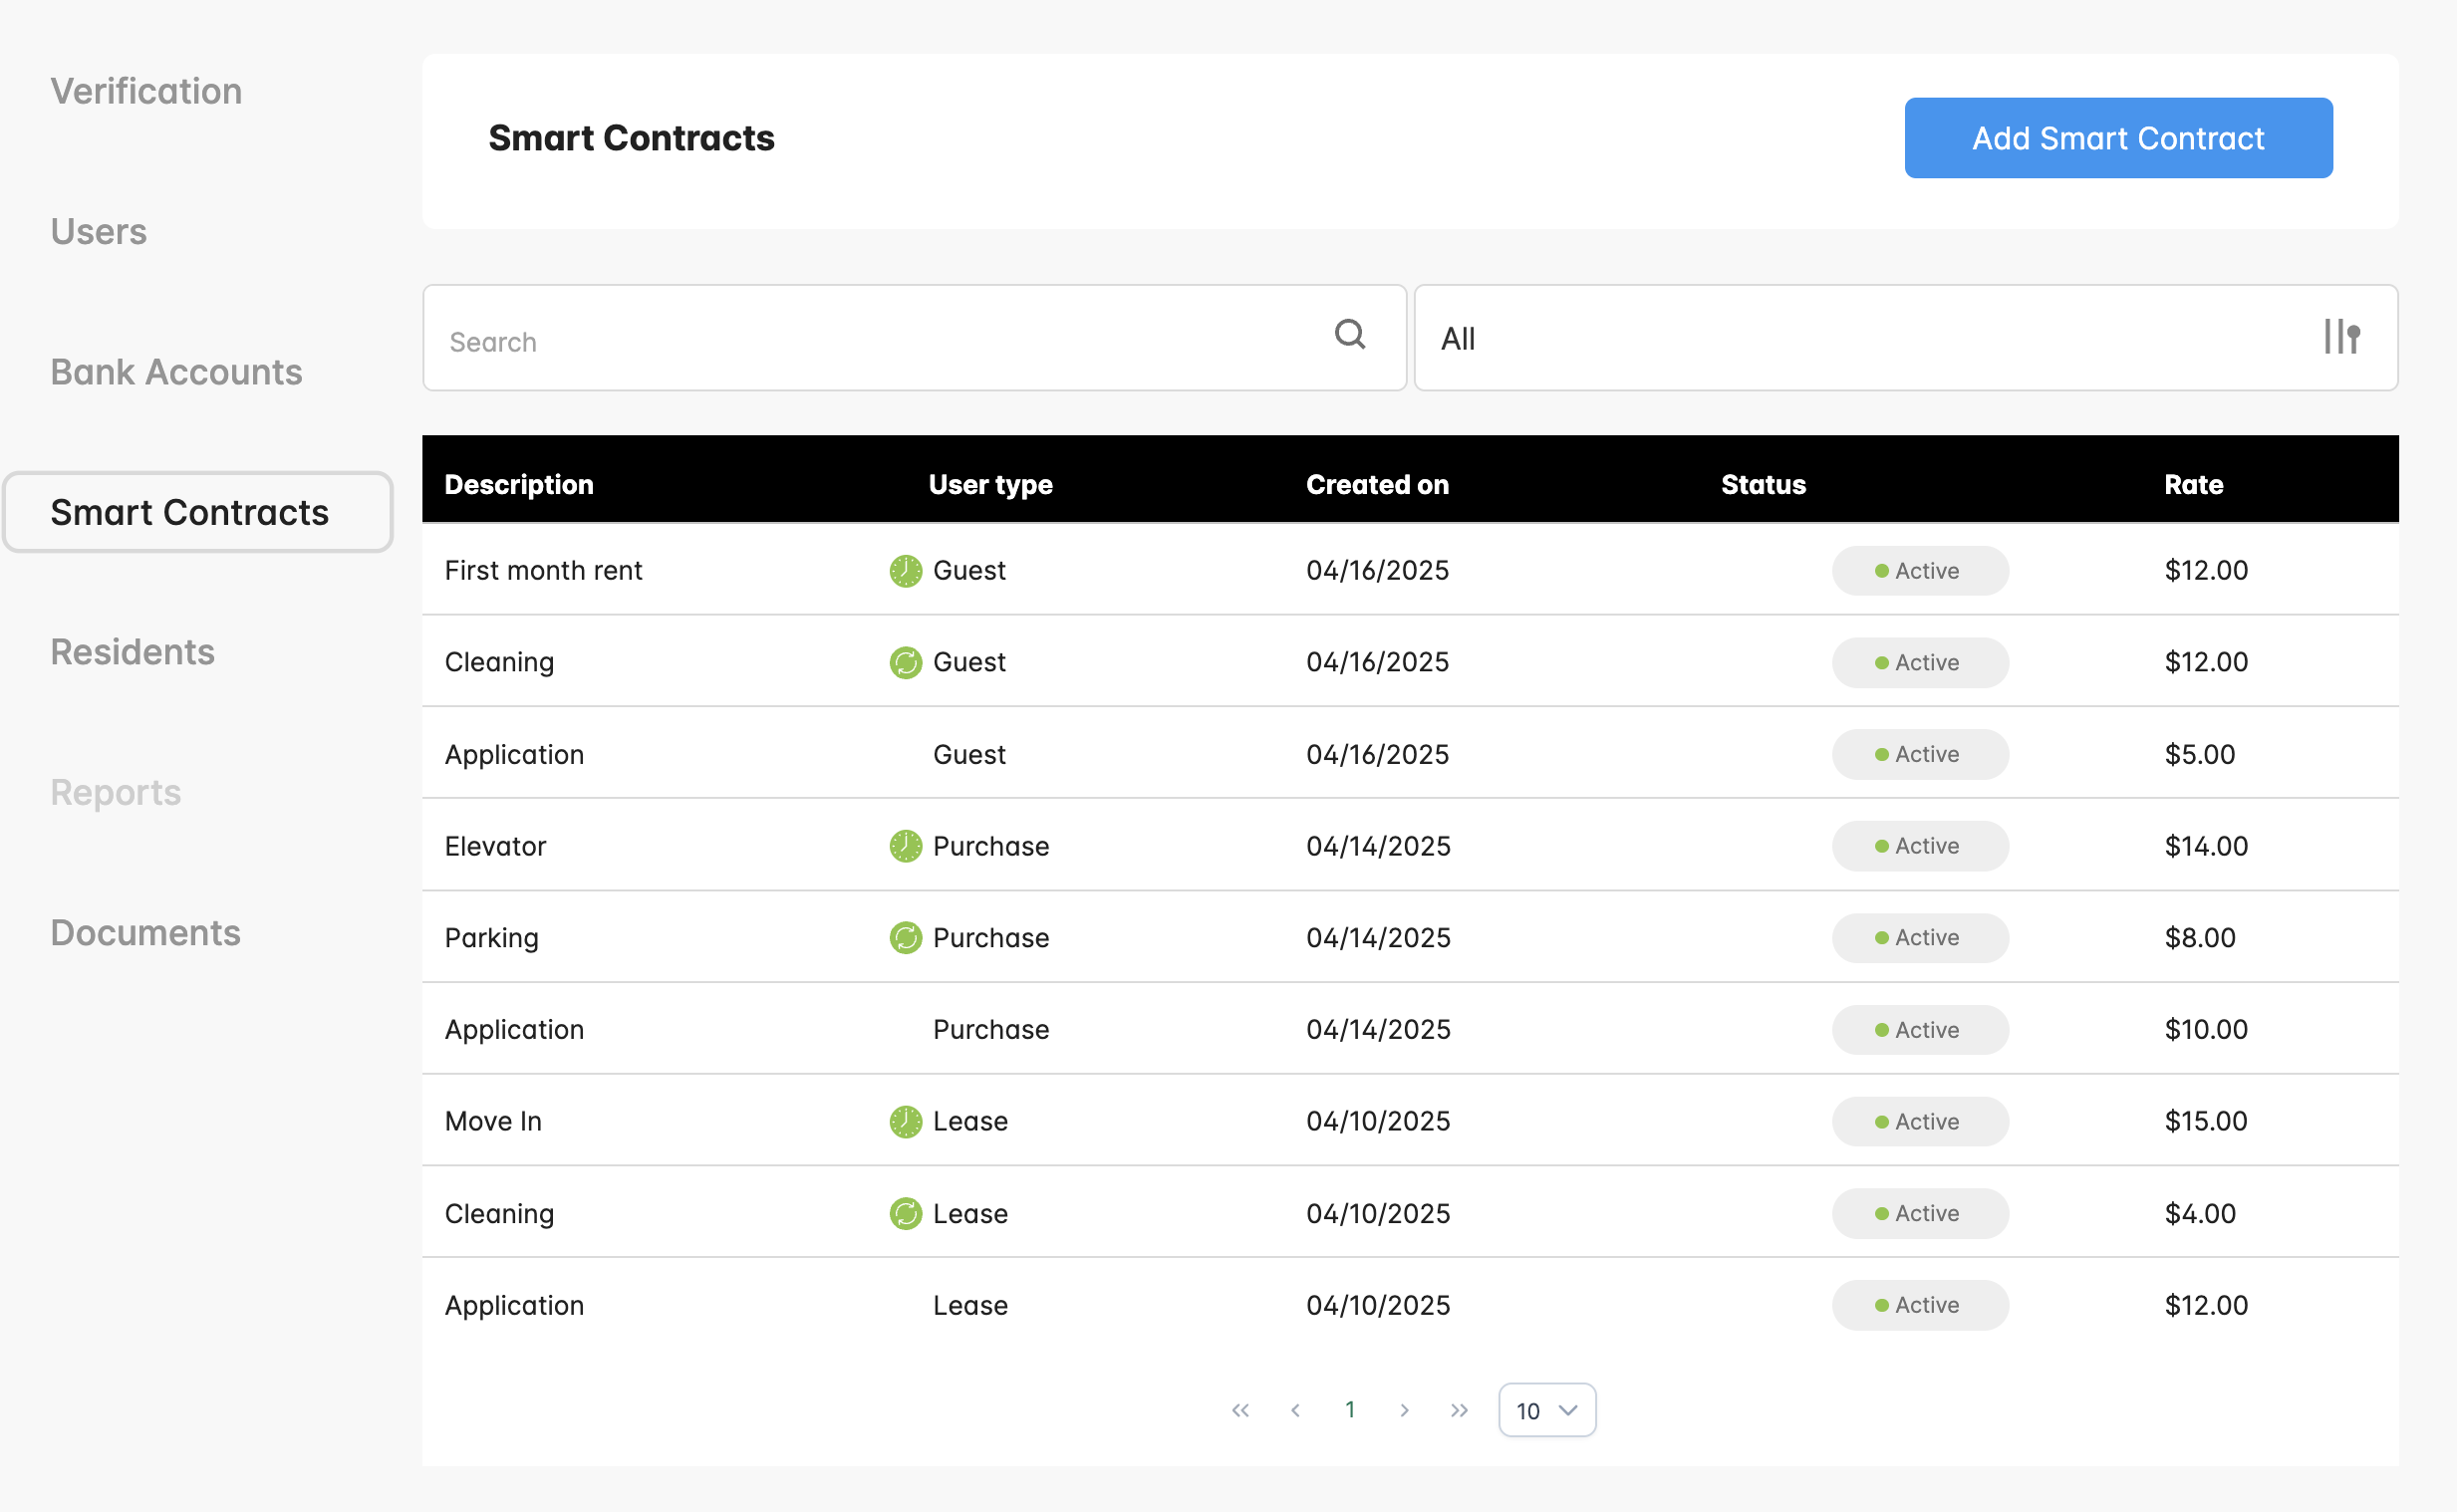The image size is (2457, 1512).
Task: Click recurring icon on Parking row
Action: [x=905, y=938]
